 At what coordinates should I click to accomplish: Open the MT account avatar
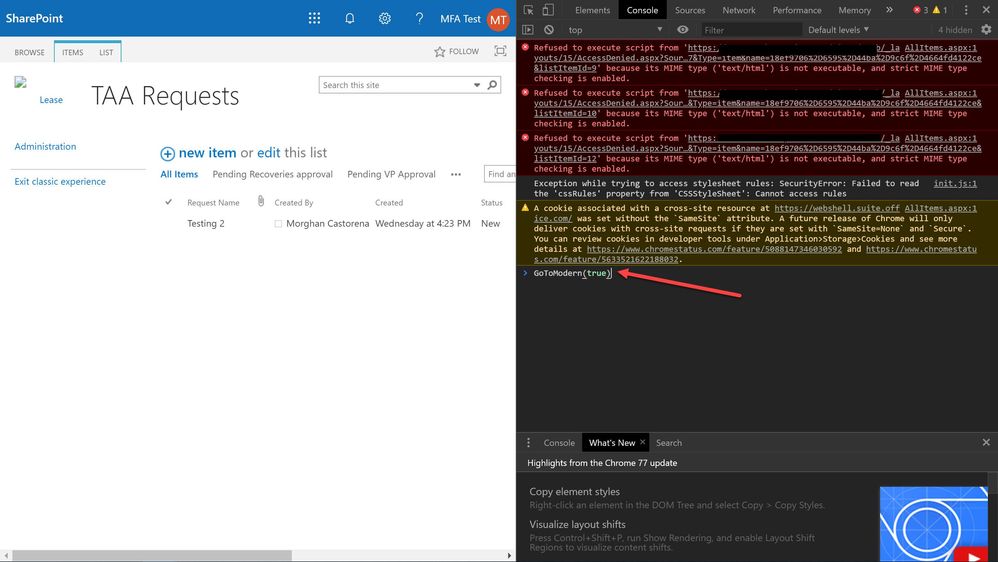pyautogui.click(x=498, y=20)
